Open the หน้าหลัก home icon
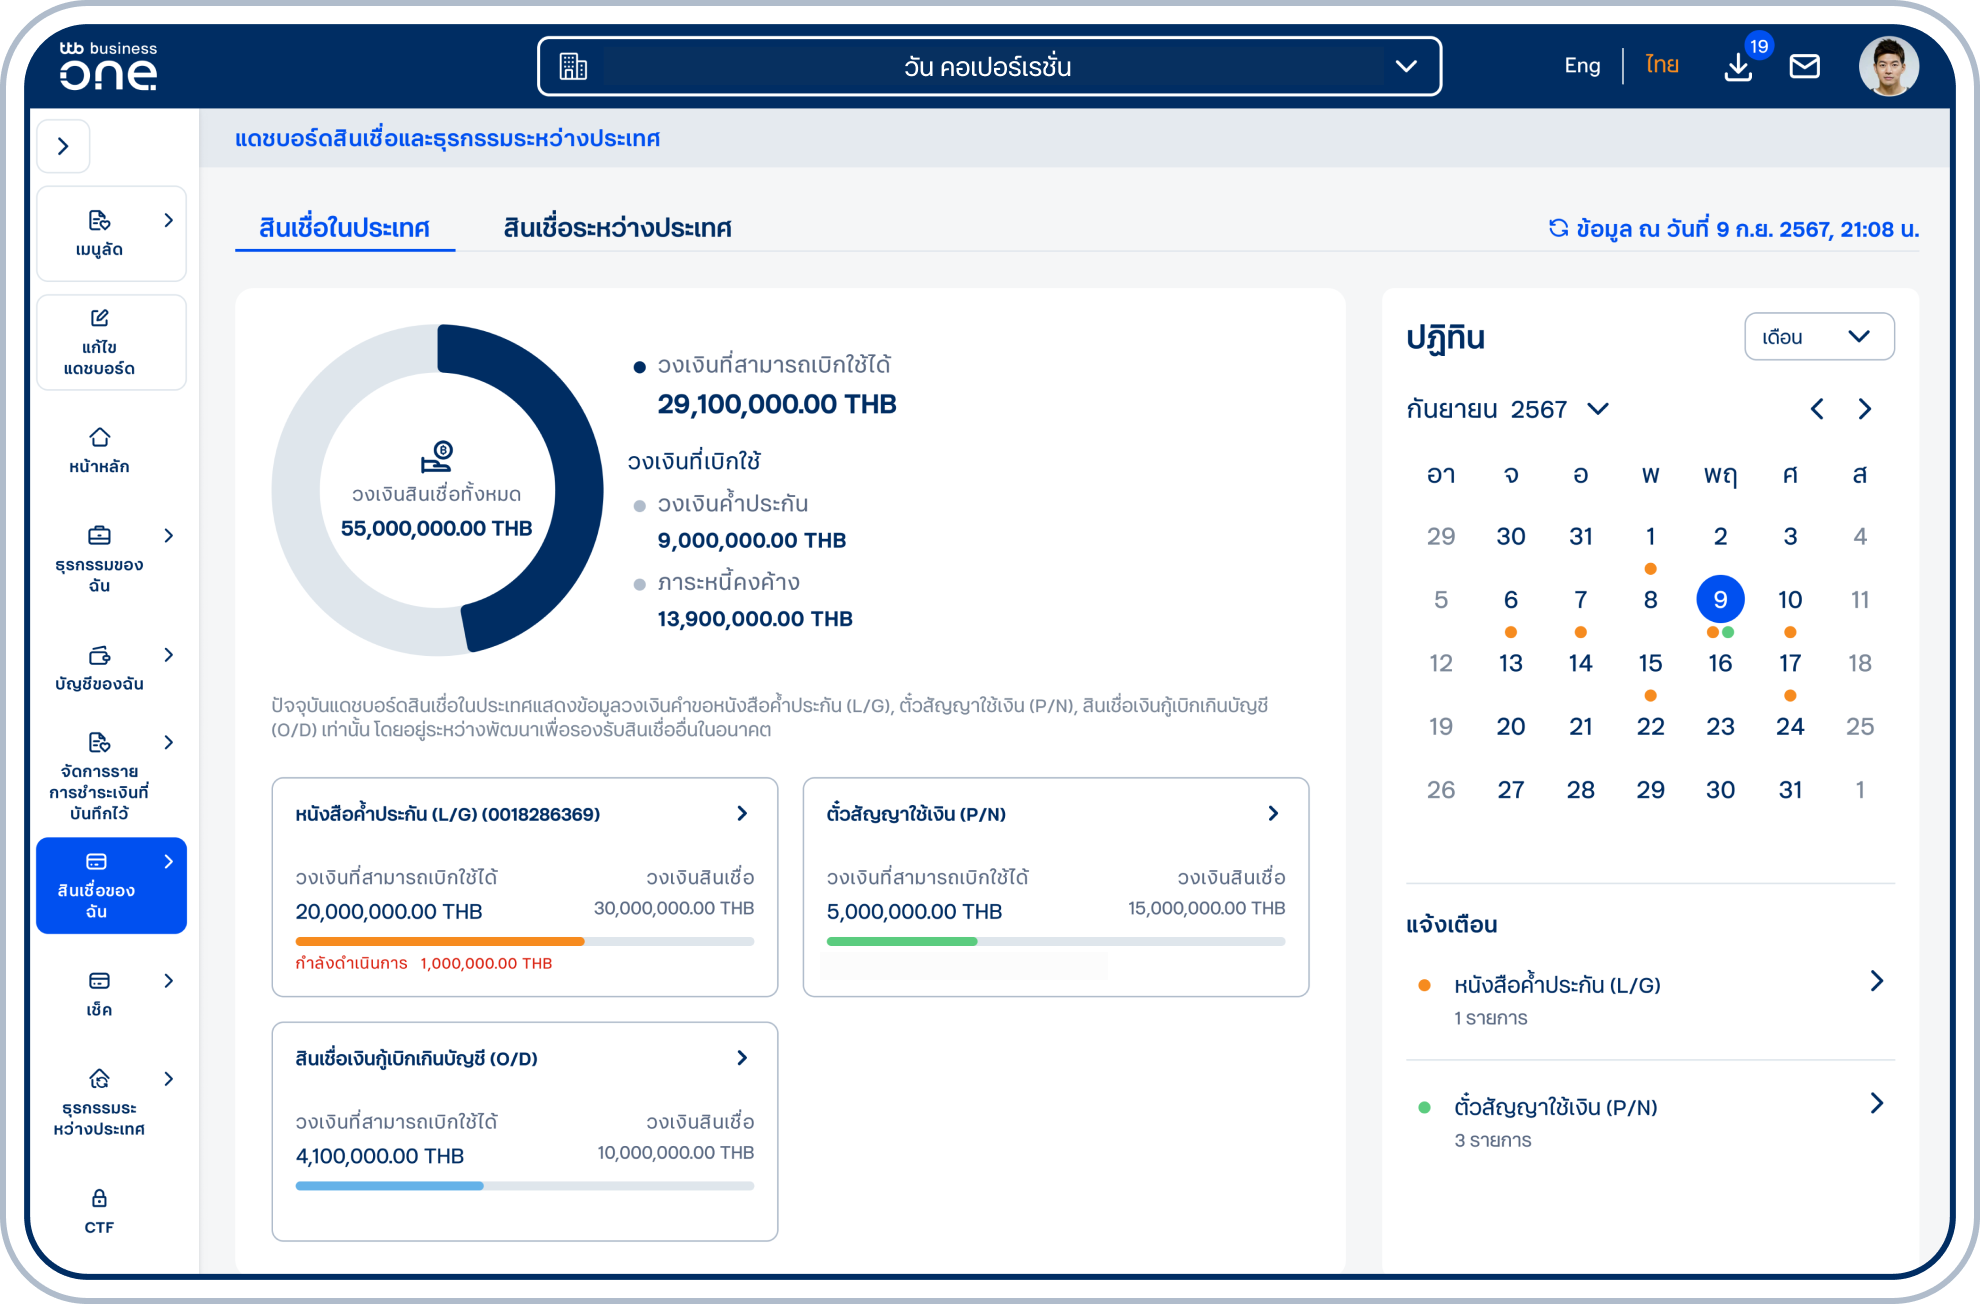The image size is (1980, 1304). tap(99, 438)
